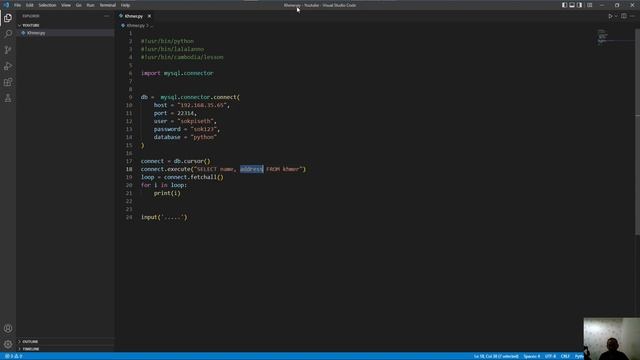Open editor More Actions ellipsis
Screen dimensions: 640x360
pos(632,16)
